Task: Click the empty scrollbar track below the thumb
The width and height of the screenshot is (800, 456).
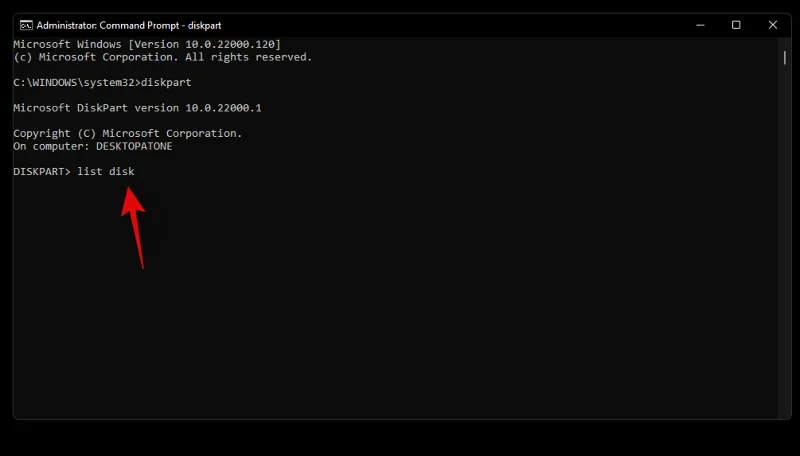Action: [x=785, y=250]
